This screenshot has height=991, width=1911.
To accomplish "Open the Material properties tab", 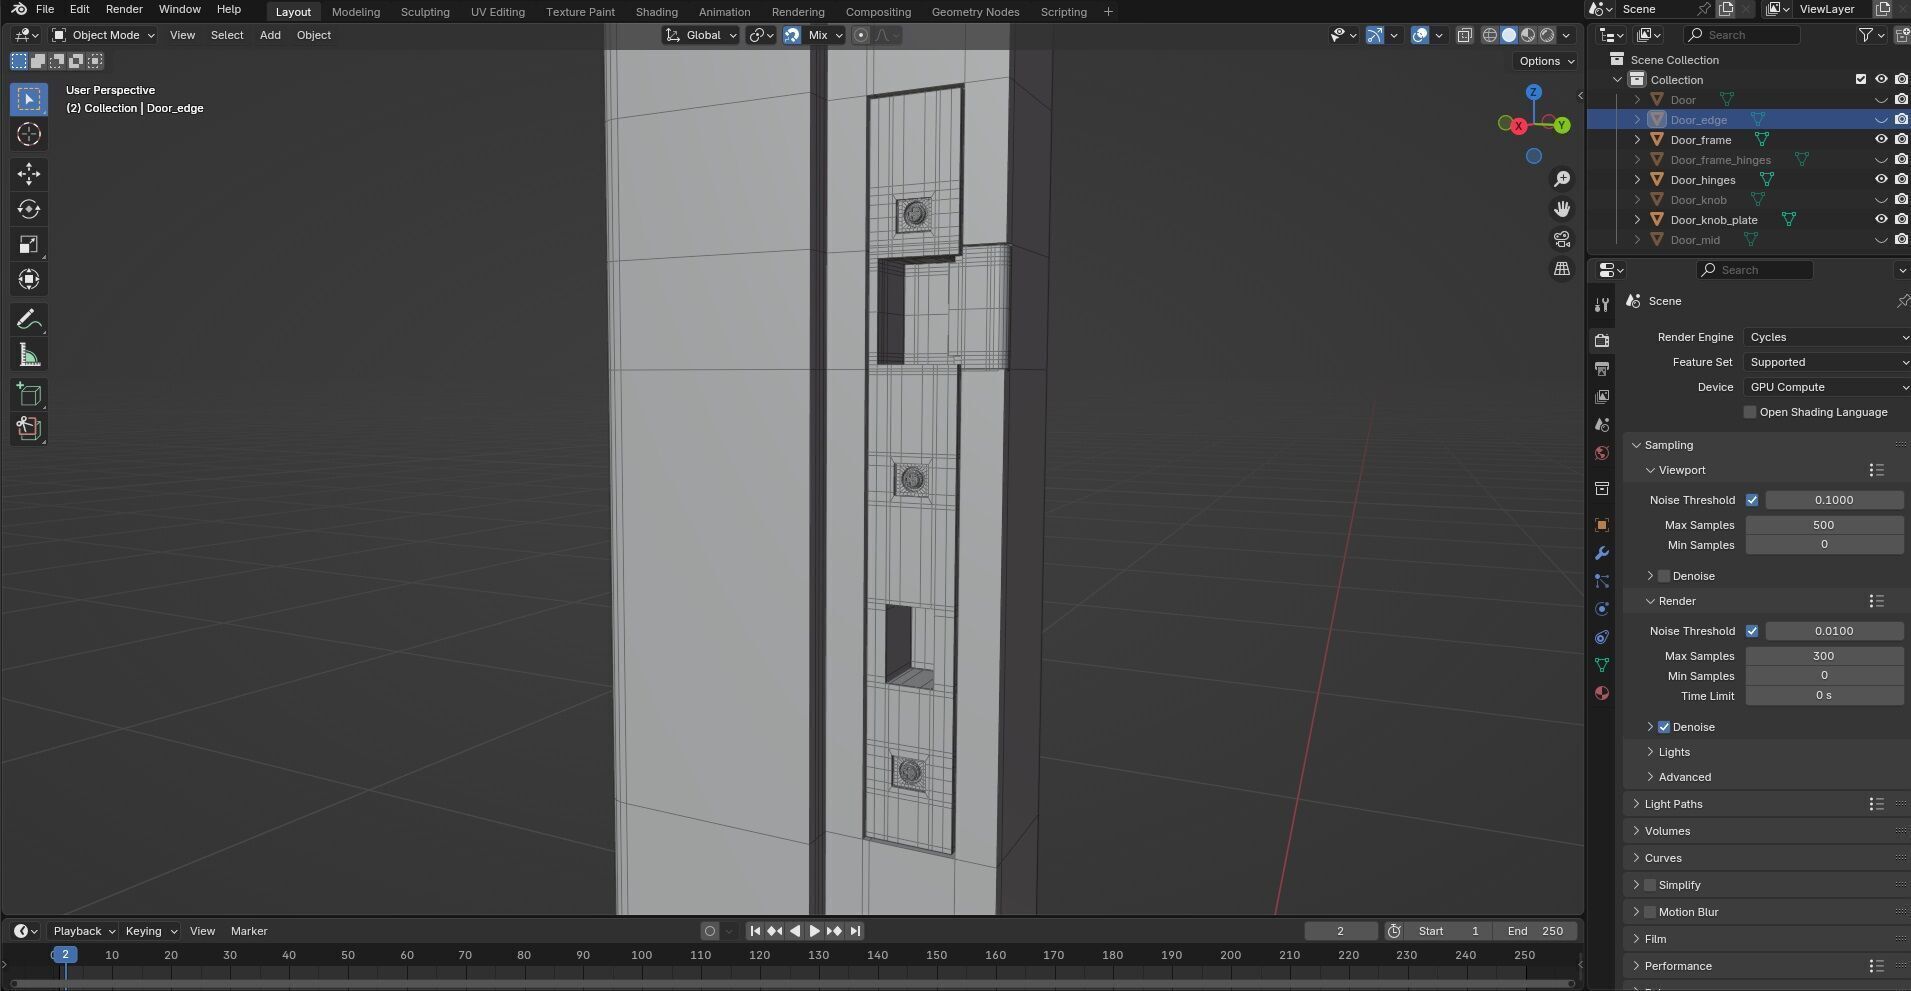I will click(x=1602, y=693).
